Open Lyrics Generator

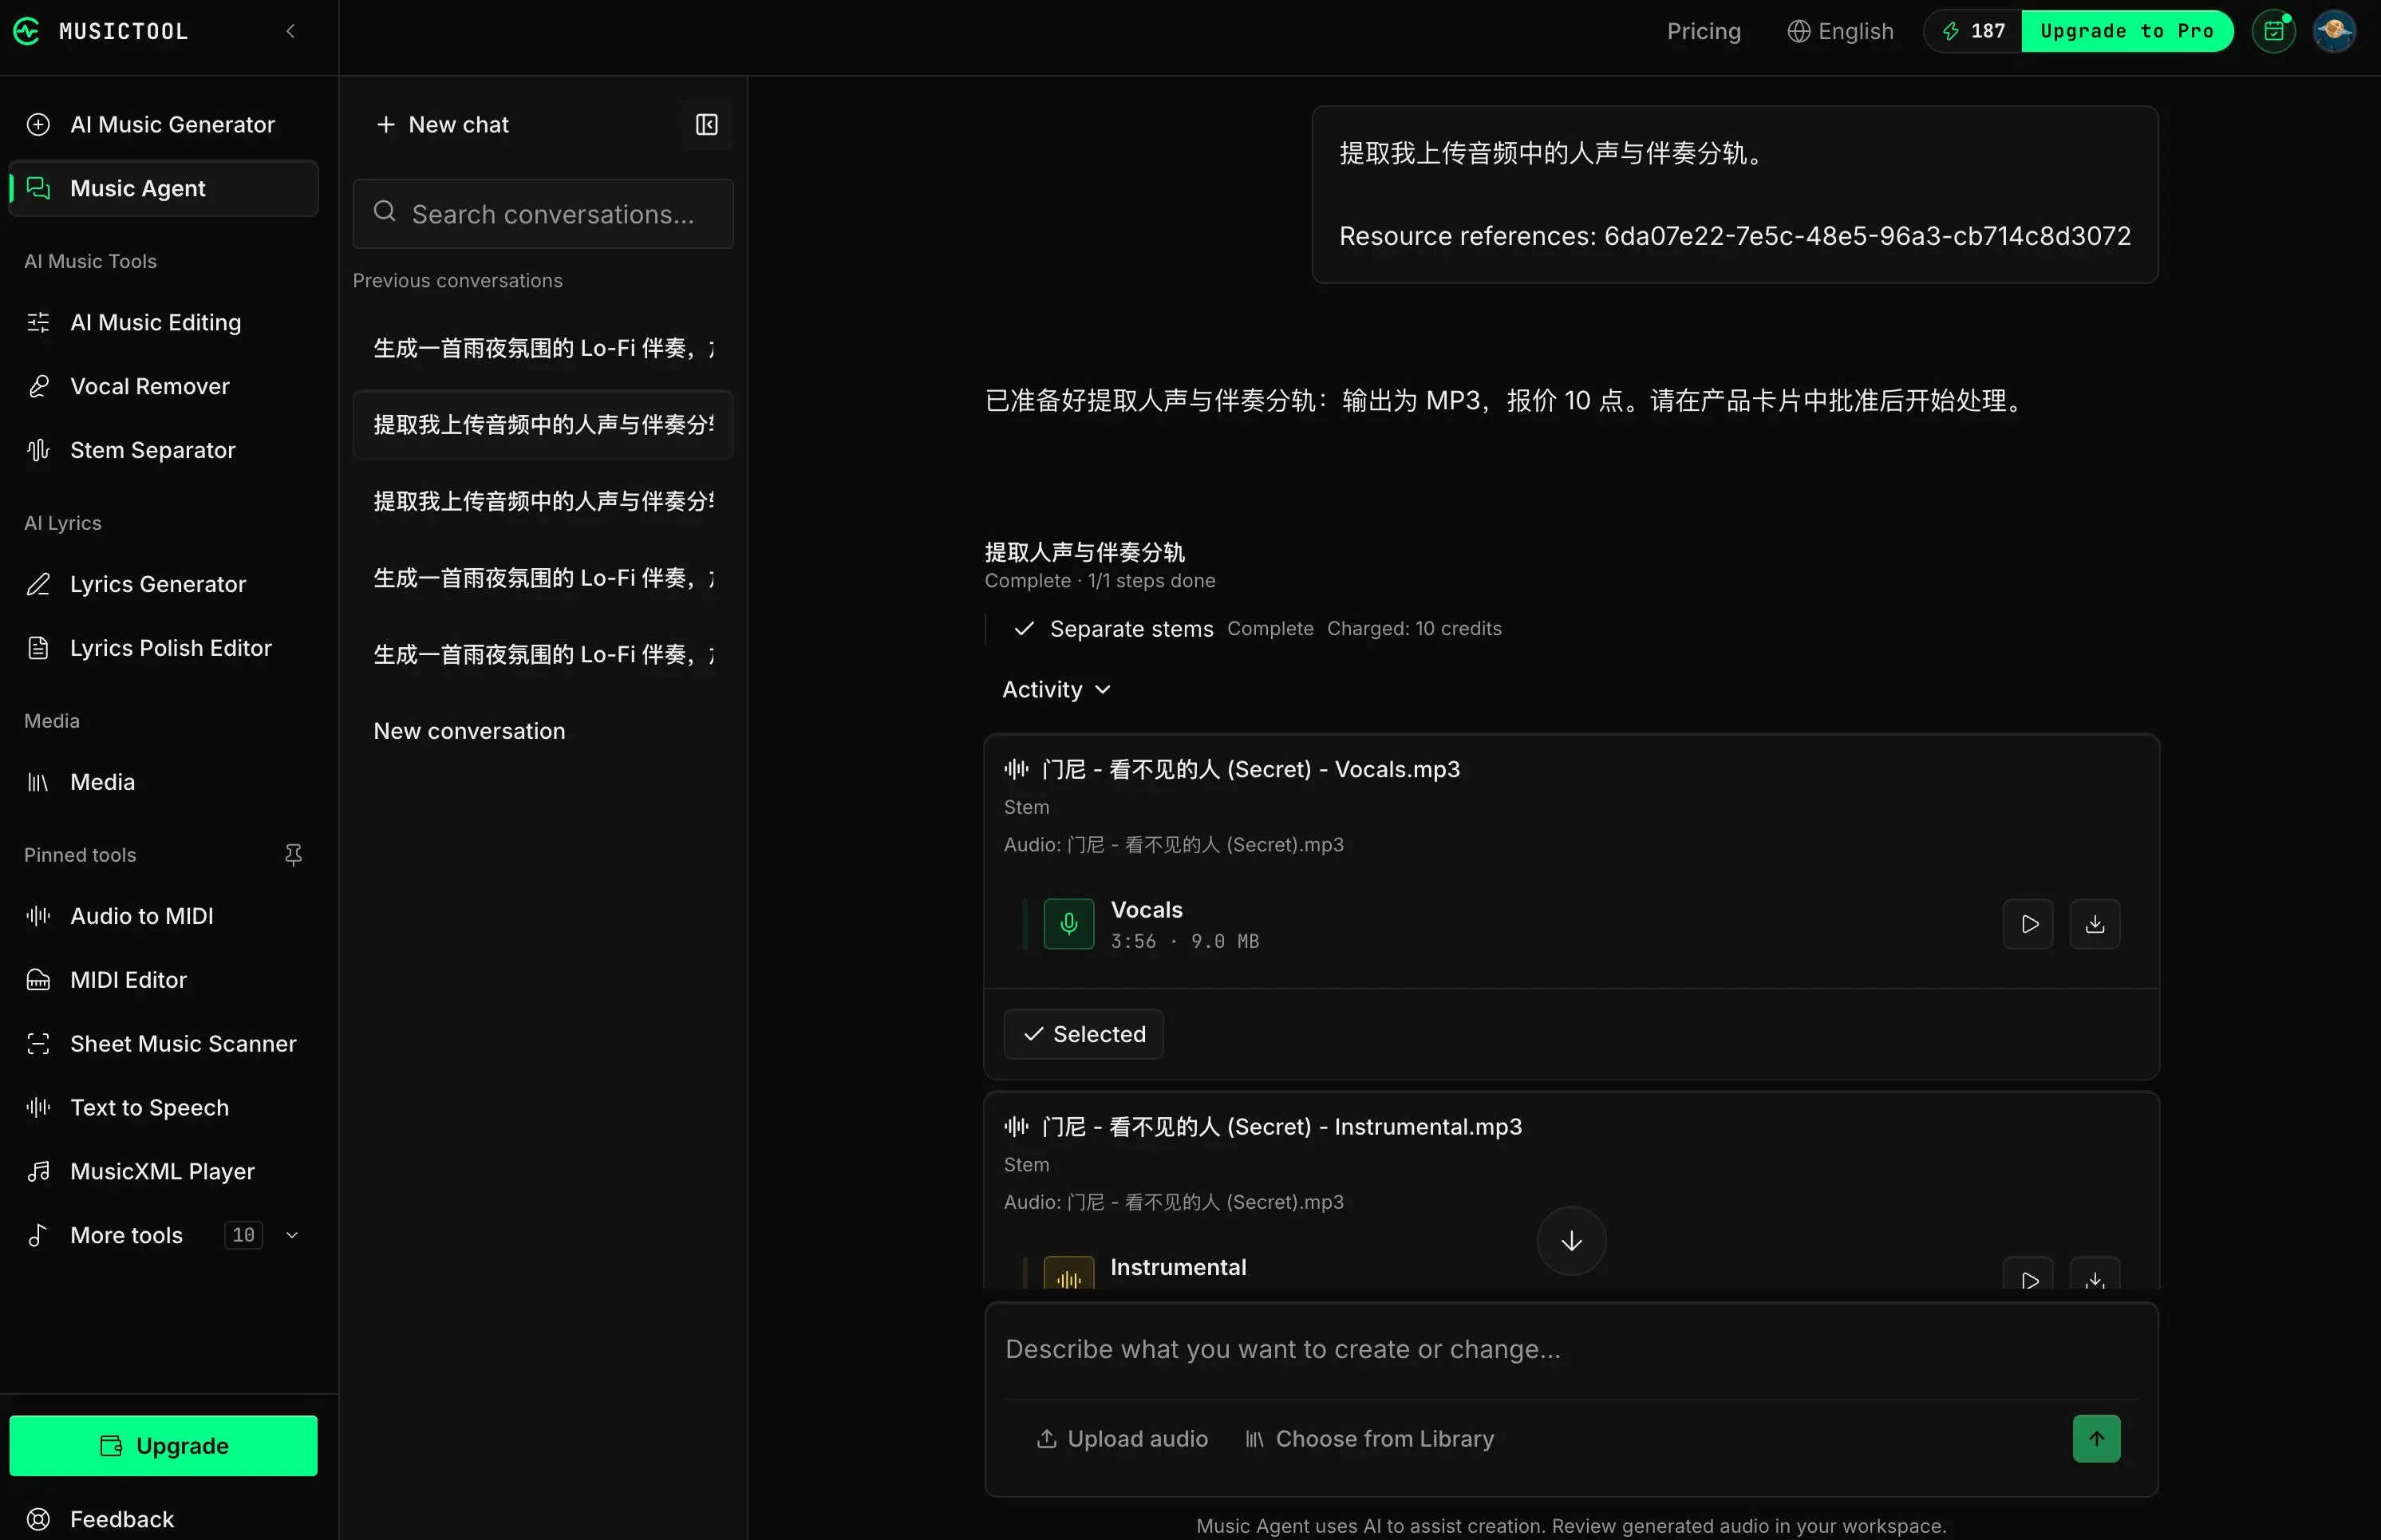coord(164,585)
